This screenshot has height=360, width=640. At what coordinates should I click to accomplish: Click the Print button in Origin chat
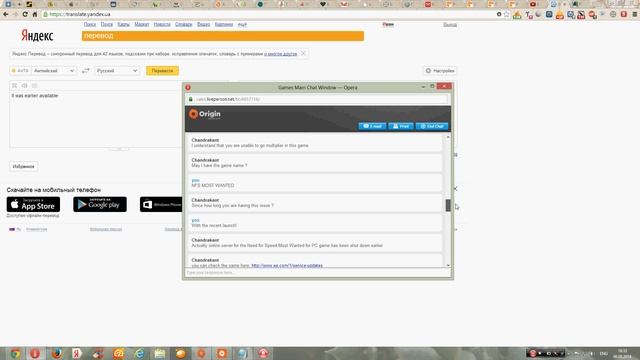[401, 126]
